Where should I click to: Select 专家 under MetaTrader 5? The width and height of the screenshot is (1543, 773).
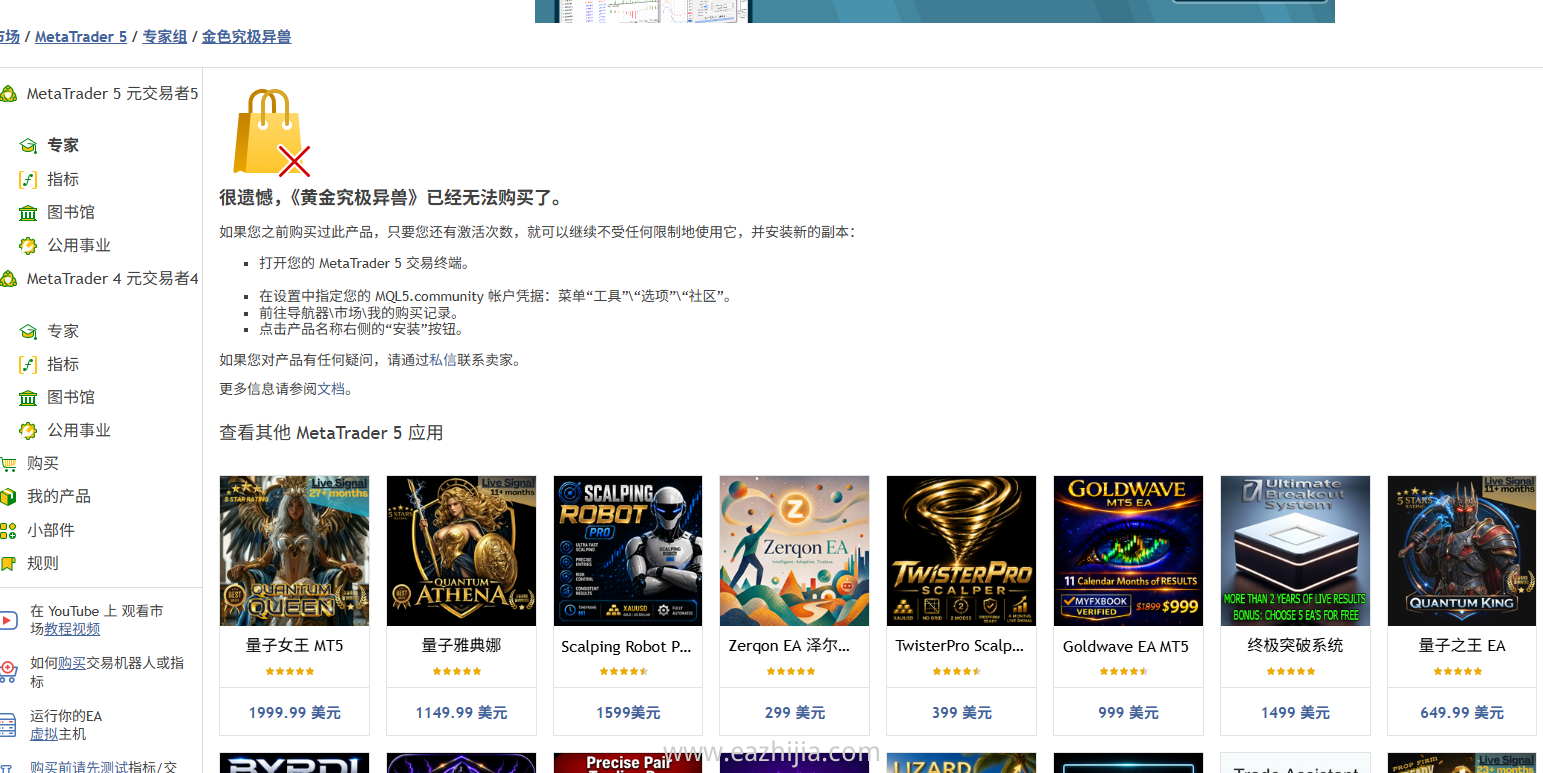(63, 146)
